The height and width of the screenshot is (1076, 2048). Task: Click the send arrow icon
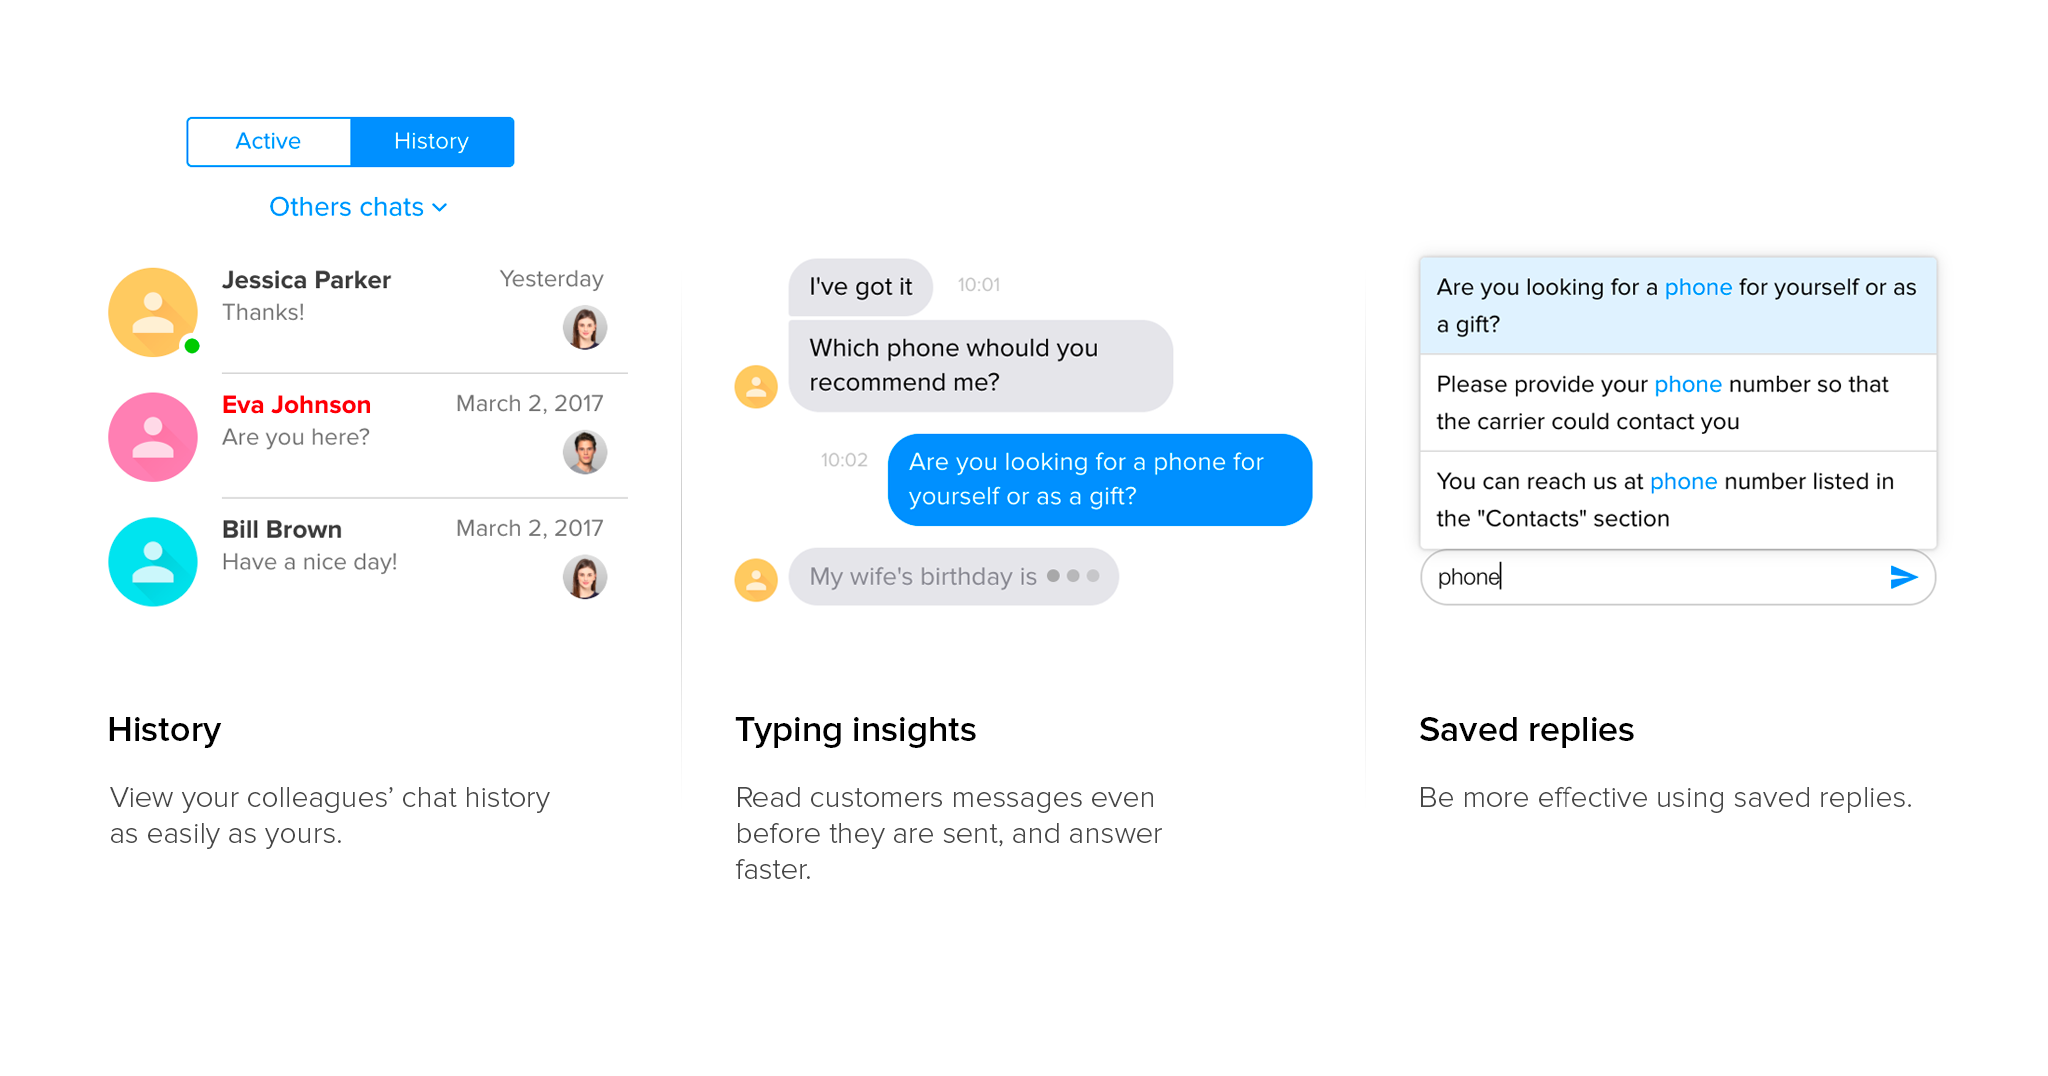pyautogui.click(x=1903, y=577)
